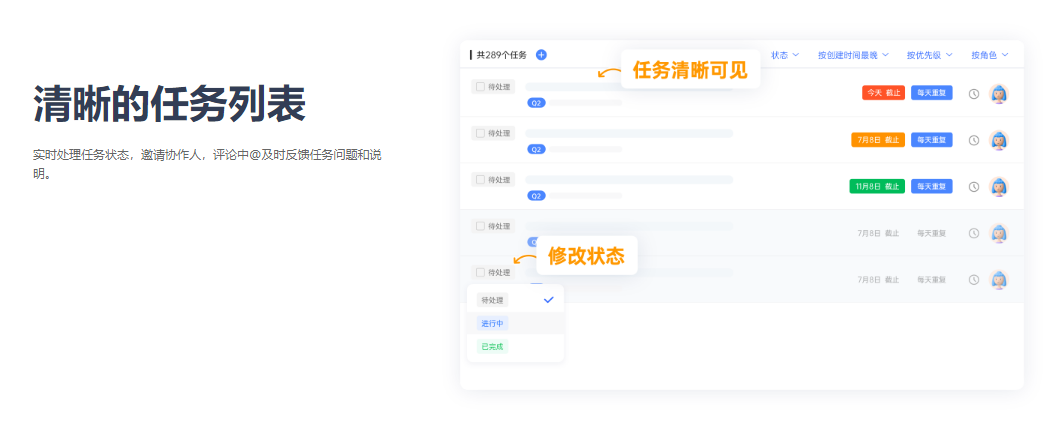The width and height of the screenshot is (1050, 422).
Task: Click the paragraph starting 实时处理任务状态
Action: click(207, 165)
